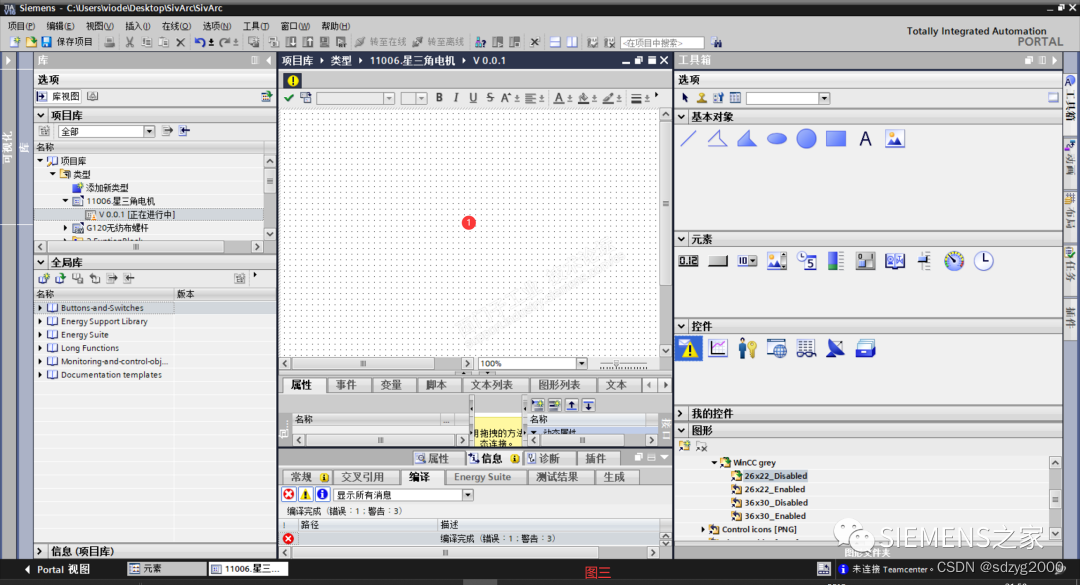Select the Gauge element
1080x585 pixels.
[x=954, y=260]
